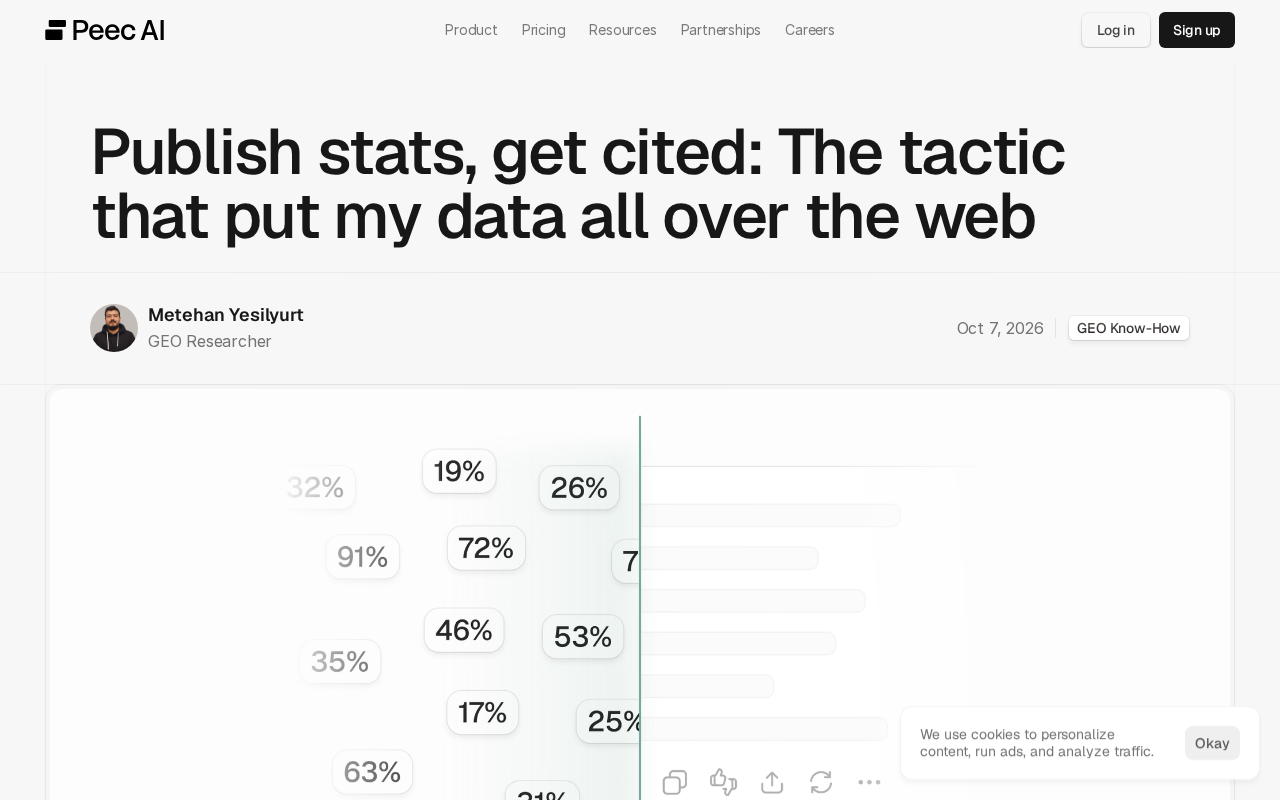1280x800 pixels.
Task: Click the copy icon in illustration
Action: (x=675, y=782)
